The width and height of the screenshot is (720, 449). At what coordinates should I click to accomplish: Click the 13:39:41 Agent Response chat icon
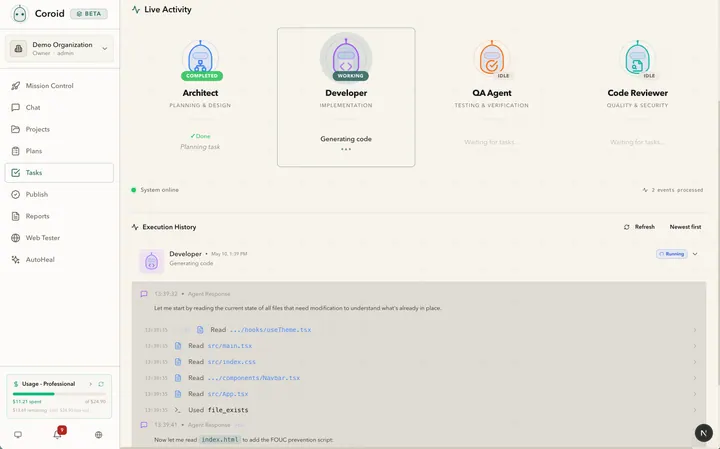tap(144, 425)
